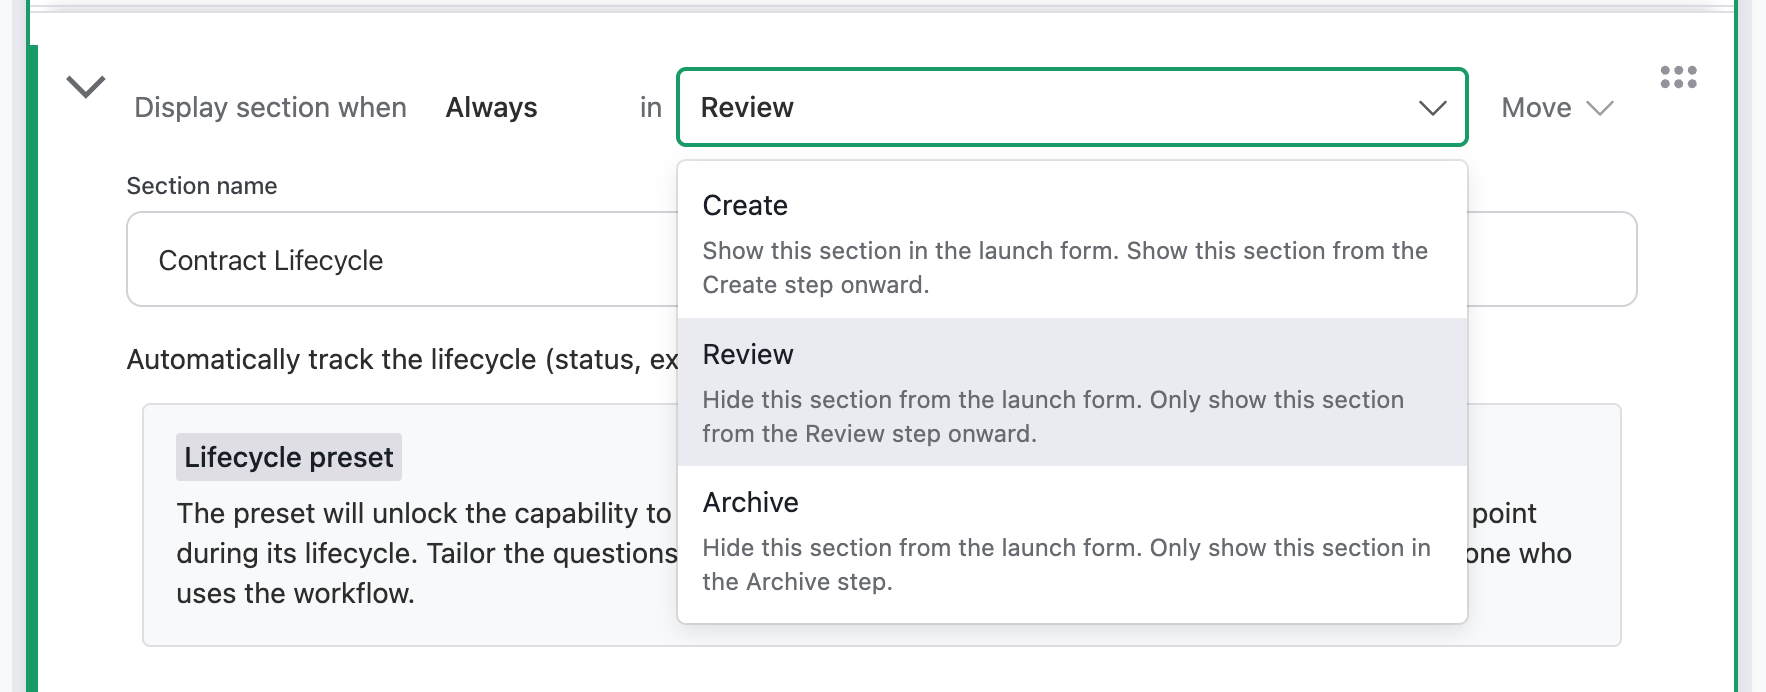The height and width of the screenshot is (692, 1766).
Task: Collapse the section with the chevron
Action: click(x=86, y=87)
